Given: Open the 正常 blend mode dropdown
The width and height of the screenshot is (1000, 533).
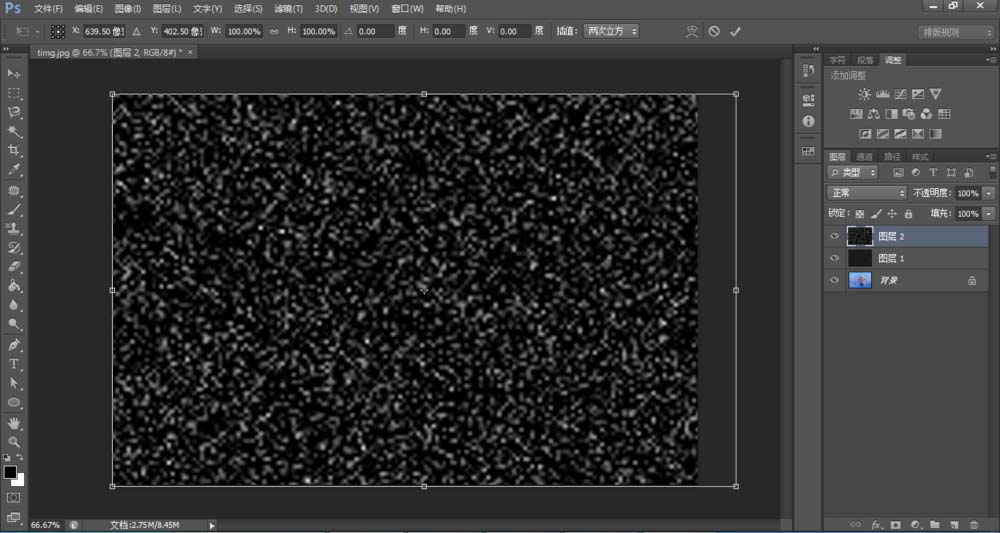Looking at the screenshot, I should (x=867, y=193).
